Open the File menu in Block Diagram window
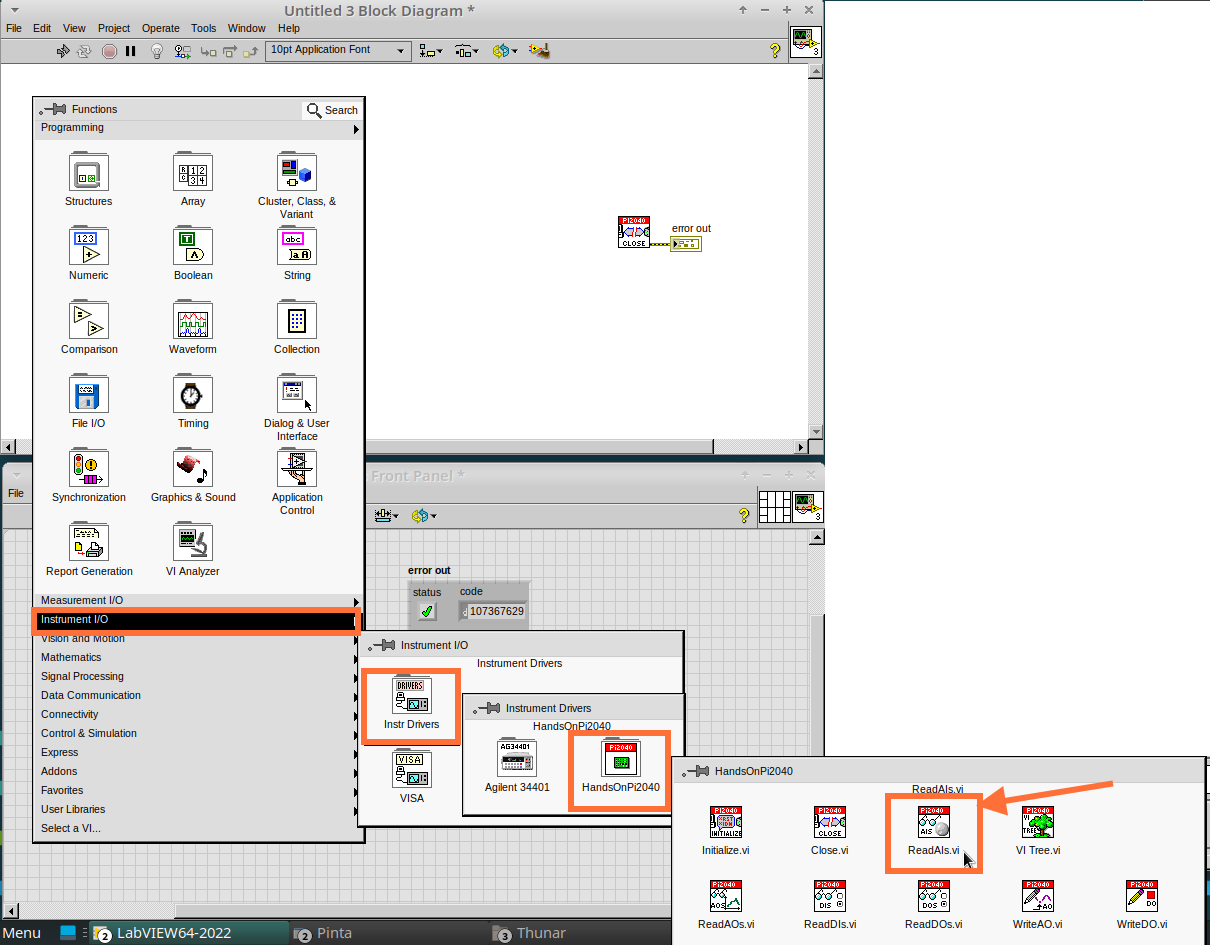Image resolution: width=1210 pixels, height=945 pixels. 14,28
